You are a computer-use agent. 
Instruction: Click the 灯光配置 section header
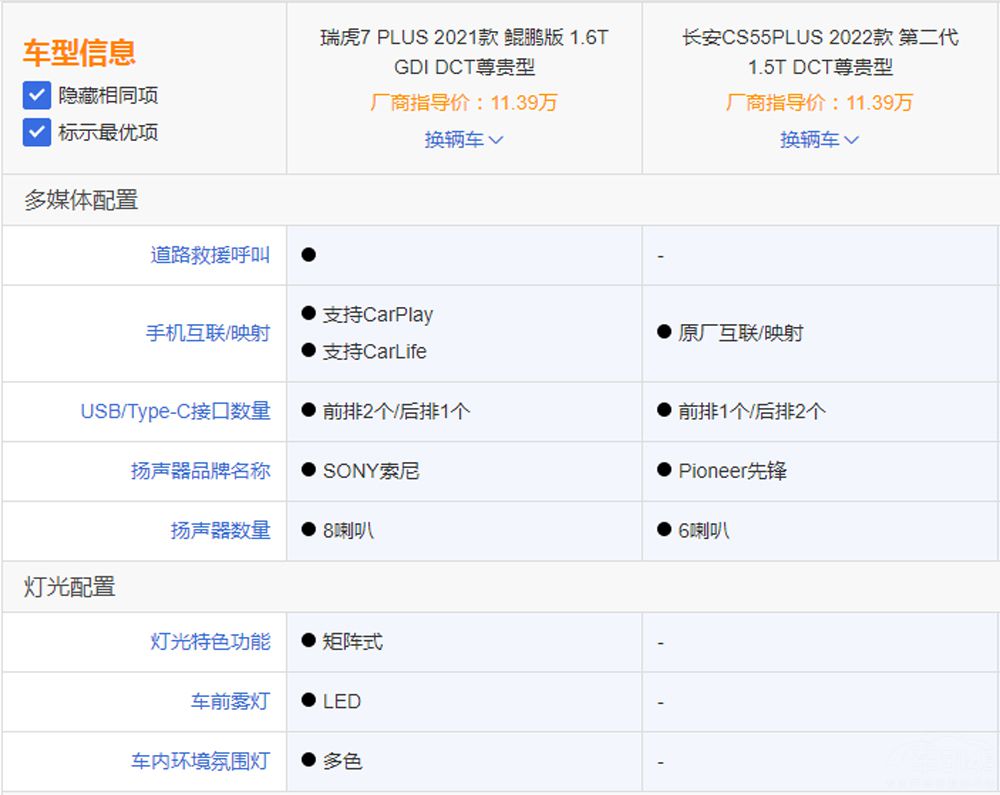70,587
